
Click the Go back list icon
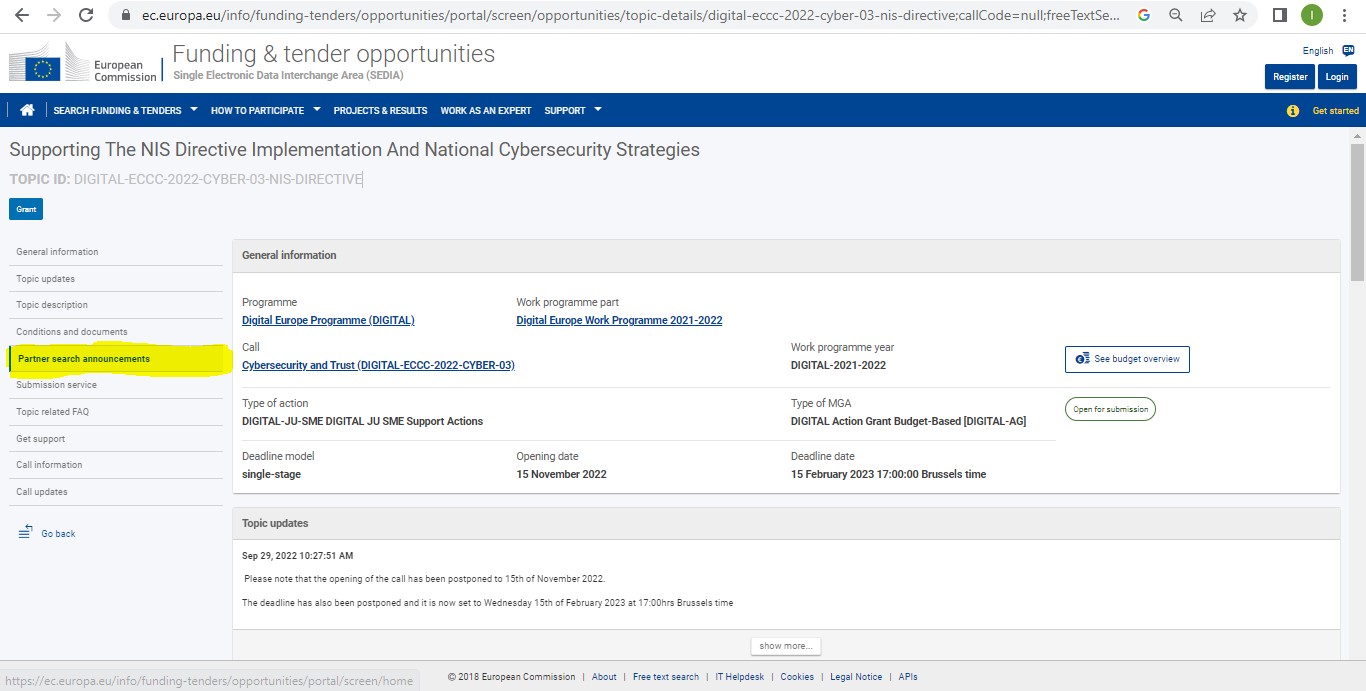pos(25,532)
